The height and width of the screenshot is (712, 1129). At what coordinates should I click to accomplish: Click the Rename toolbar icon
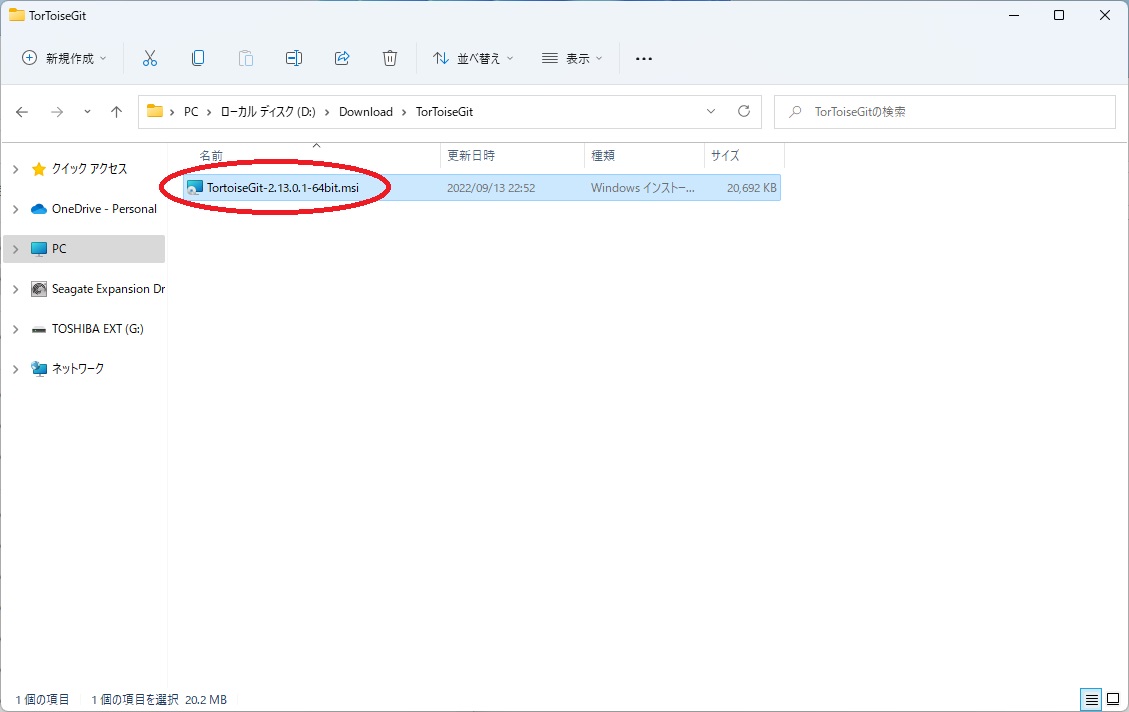click(x=294, y=58)
